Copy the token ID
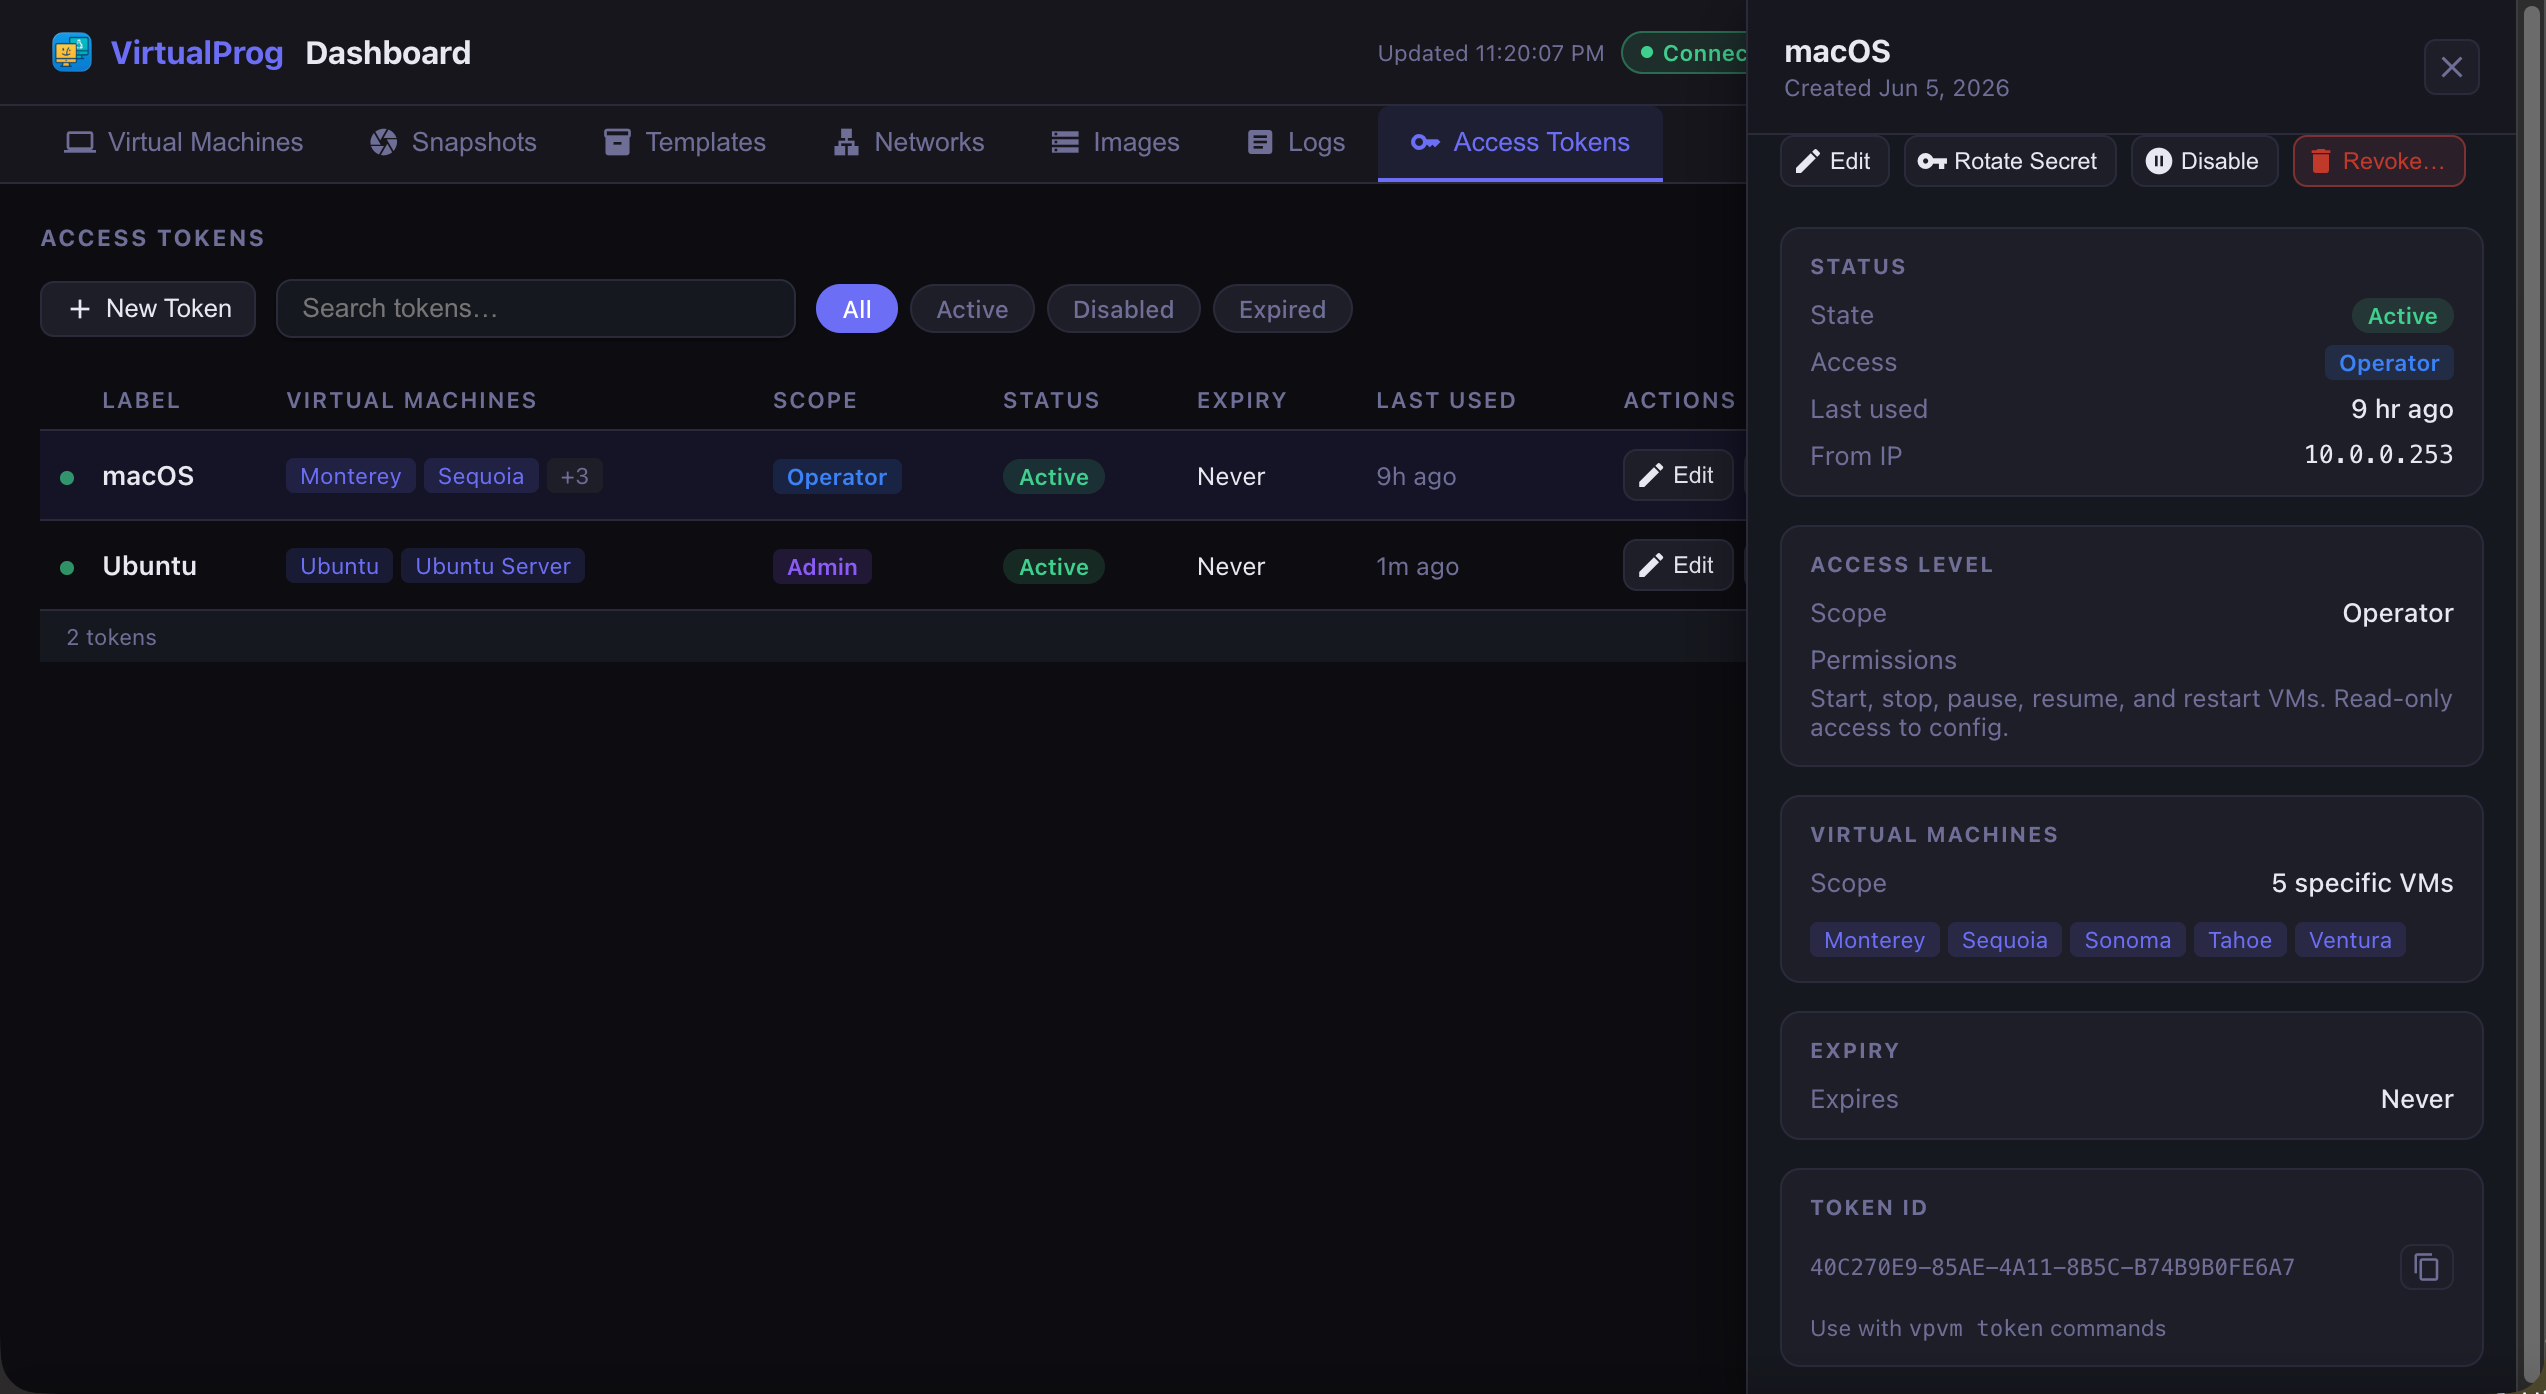This screenshot has width=2546, height=1394. point(2427,1267)
